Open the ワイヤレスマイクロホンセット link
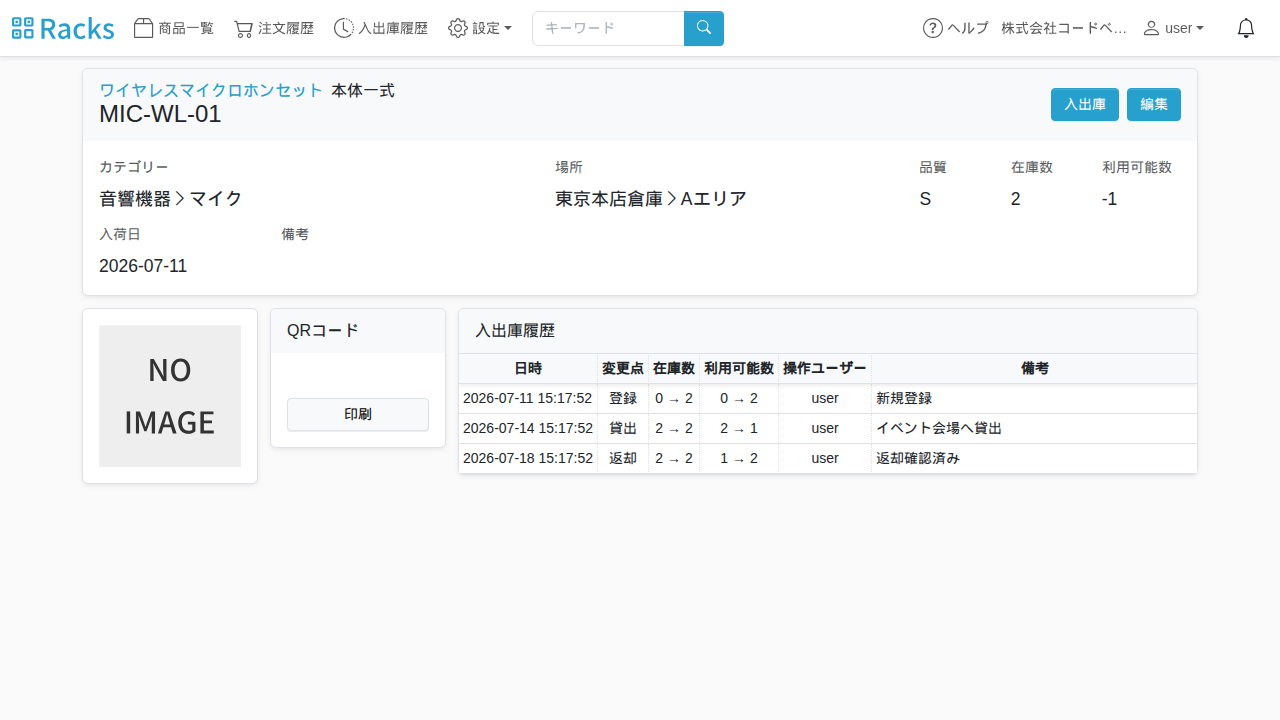Viewport: 1280px width, 720px height. 211,91
